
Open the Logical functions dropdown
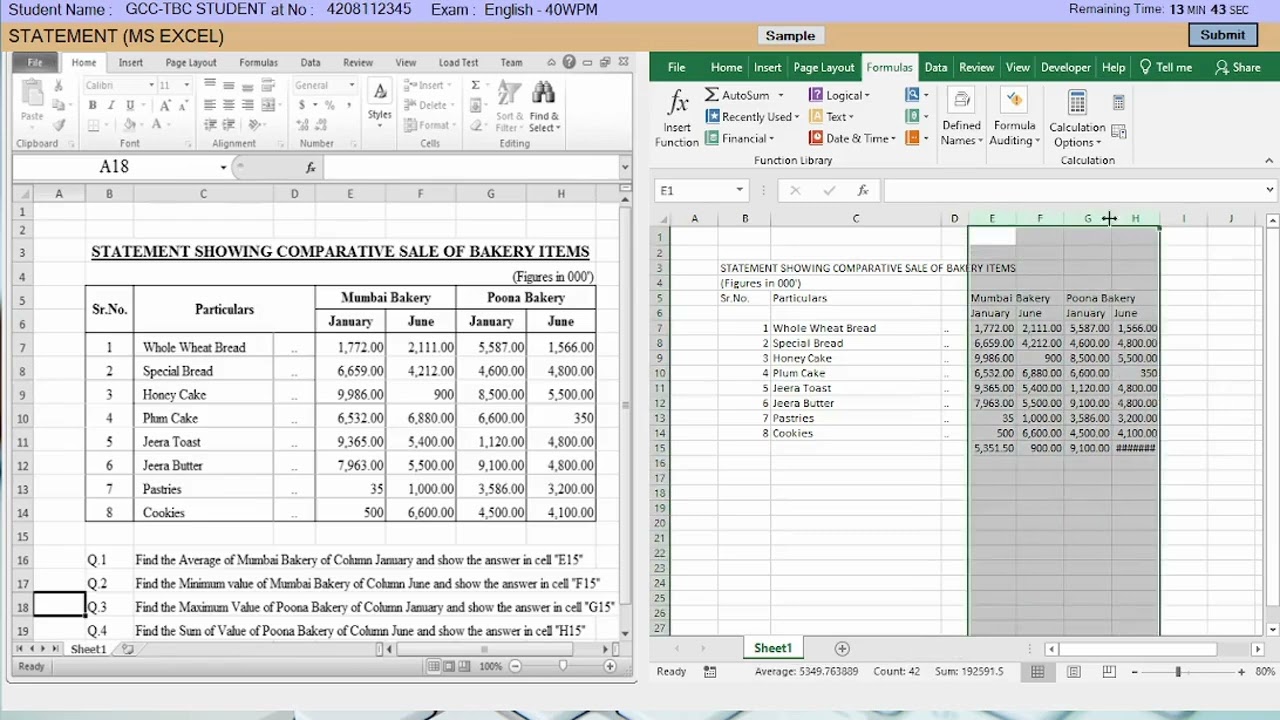point(839,95)
